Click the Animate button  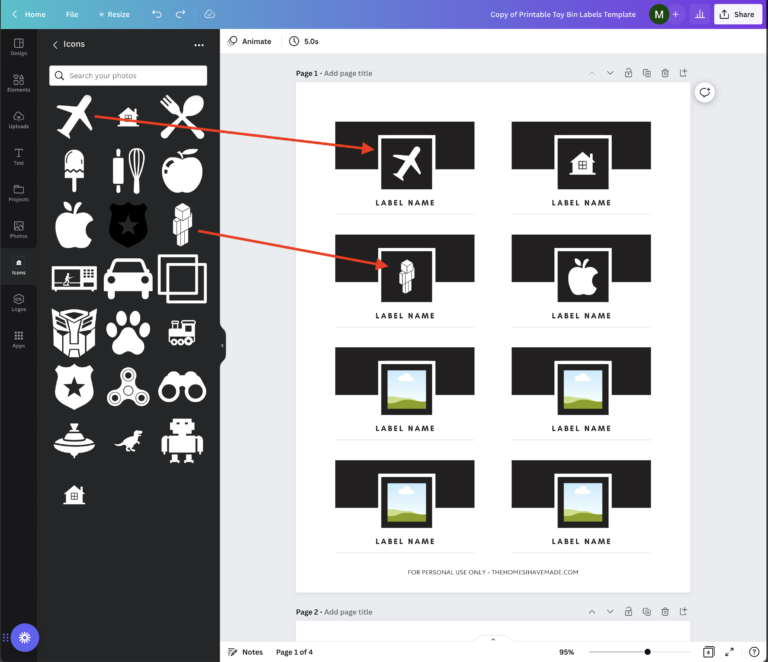pos(250,41)
